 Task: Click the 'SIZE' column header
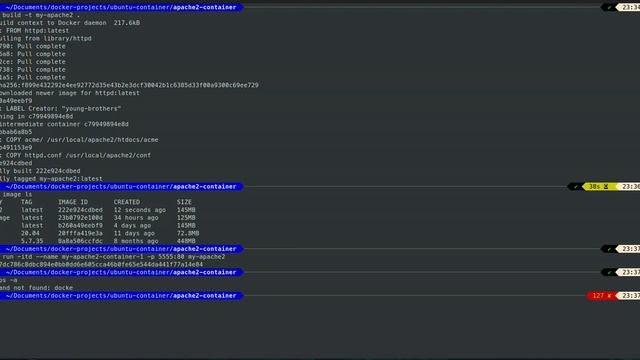(x=184, y=202)
